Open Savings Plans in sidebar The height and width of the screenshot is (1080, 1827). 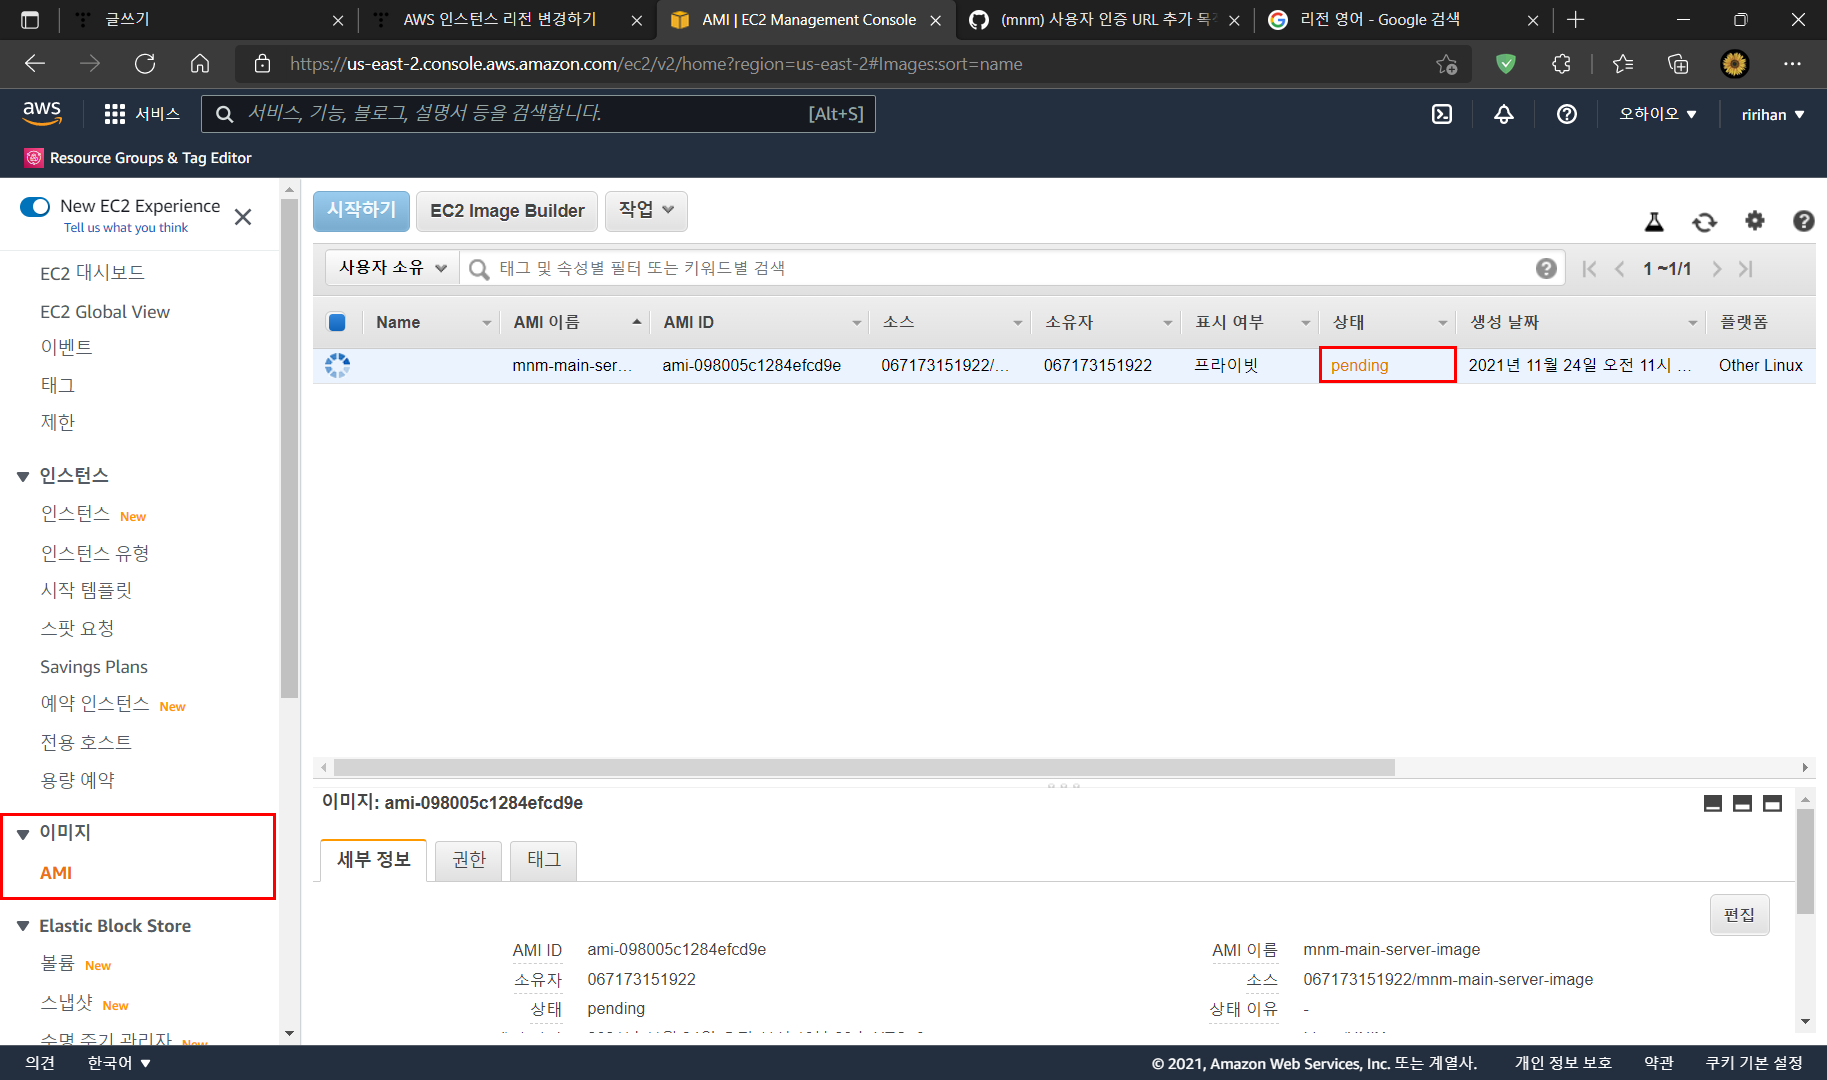click(94, 667)
